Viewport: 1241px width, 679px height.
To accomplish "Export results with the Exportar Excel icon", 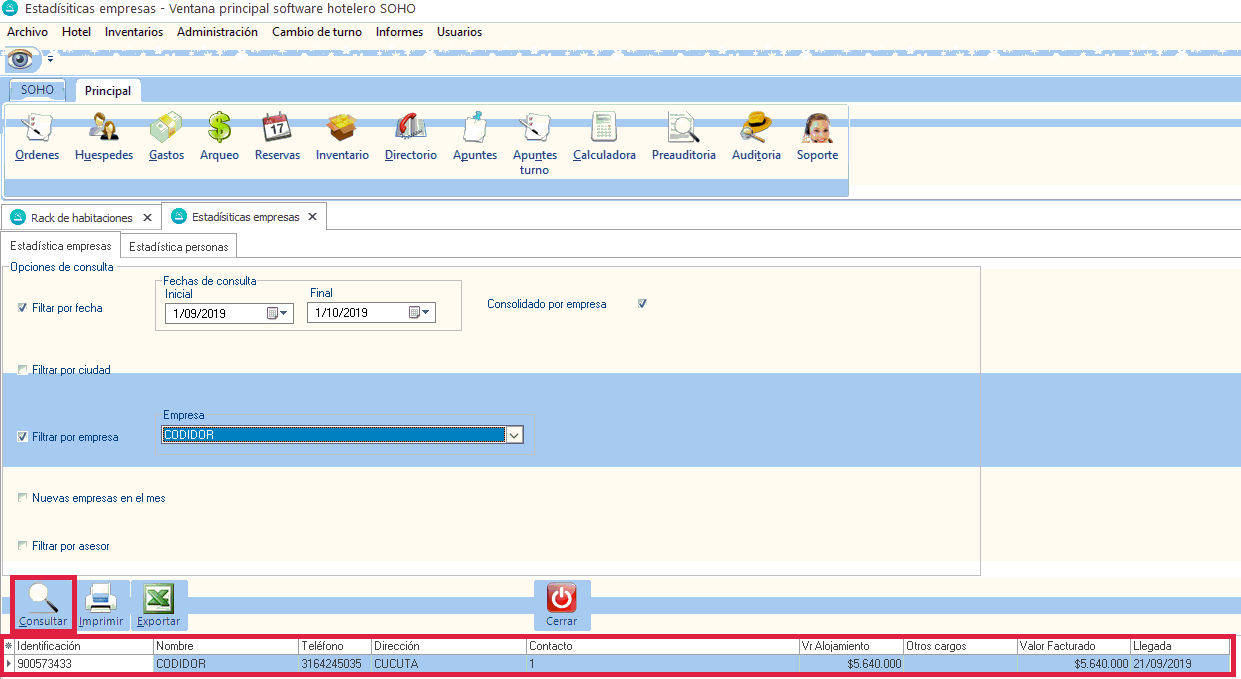I will pyautogui.click(x=159, y=605).
